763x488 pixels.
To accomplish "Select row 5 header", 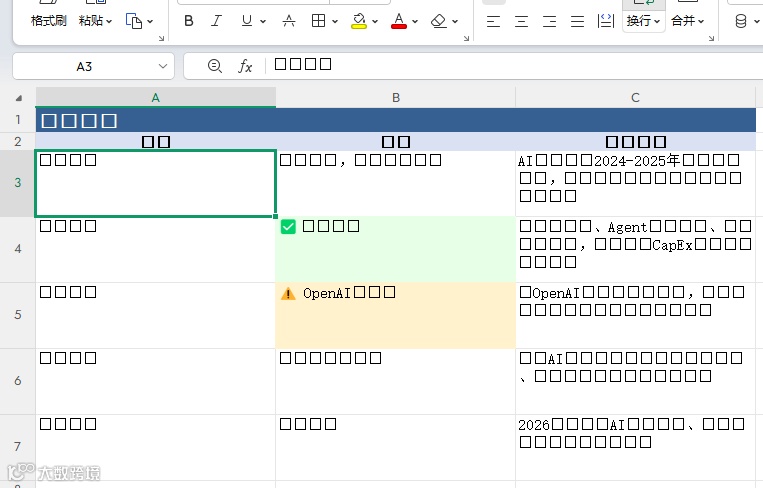I will coord(18,315).
